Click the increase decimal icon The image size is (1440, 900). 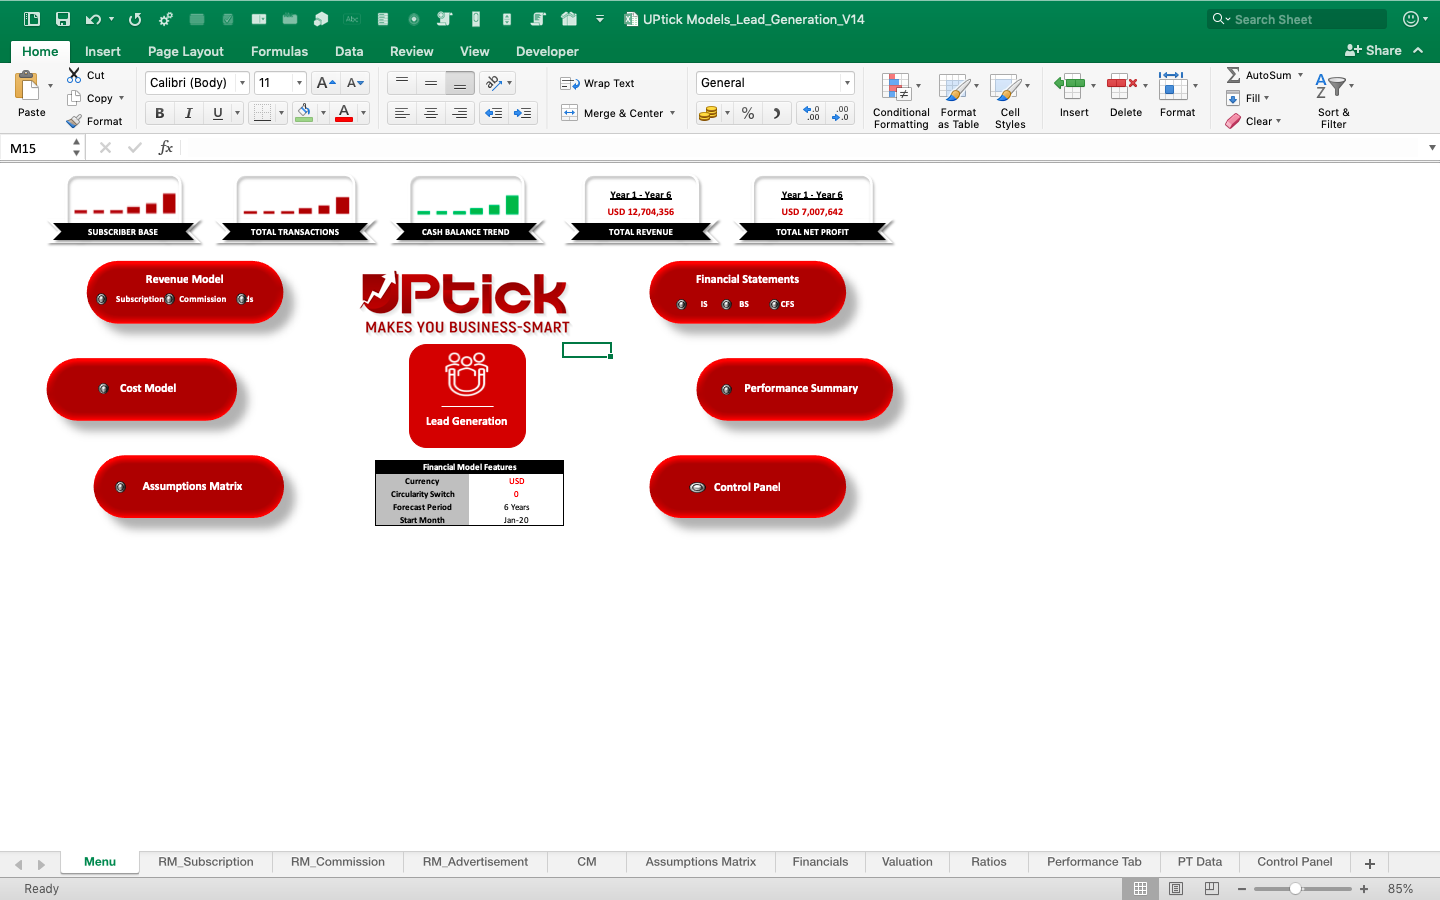(812, 113)
